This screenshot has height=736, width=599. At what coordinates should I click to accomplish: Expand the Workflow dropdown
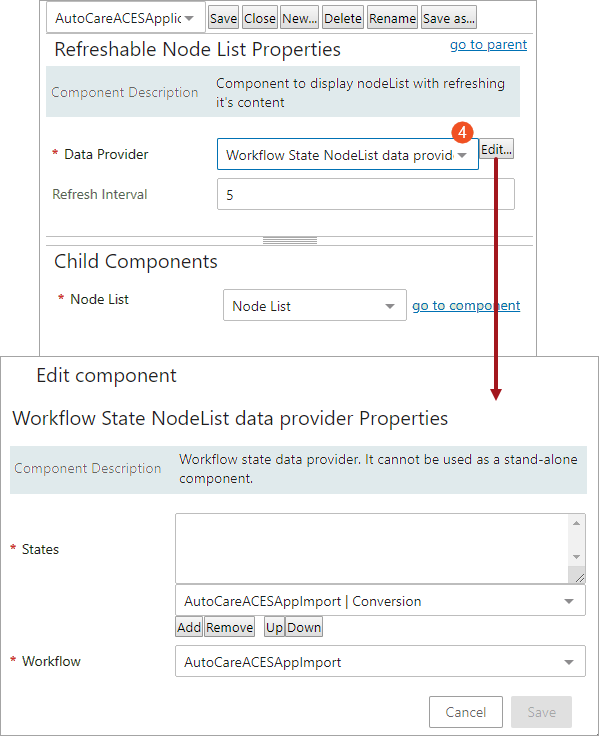(380, 661)
